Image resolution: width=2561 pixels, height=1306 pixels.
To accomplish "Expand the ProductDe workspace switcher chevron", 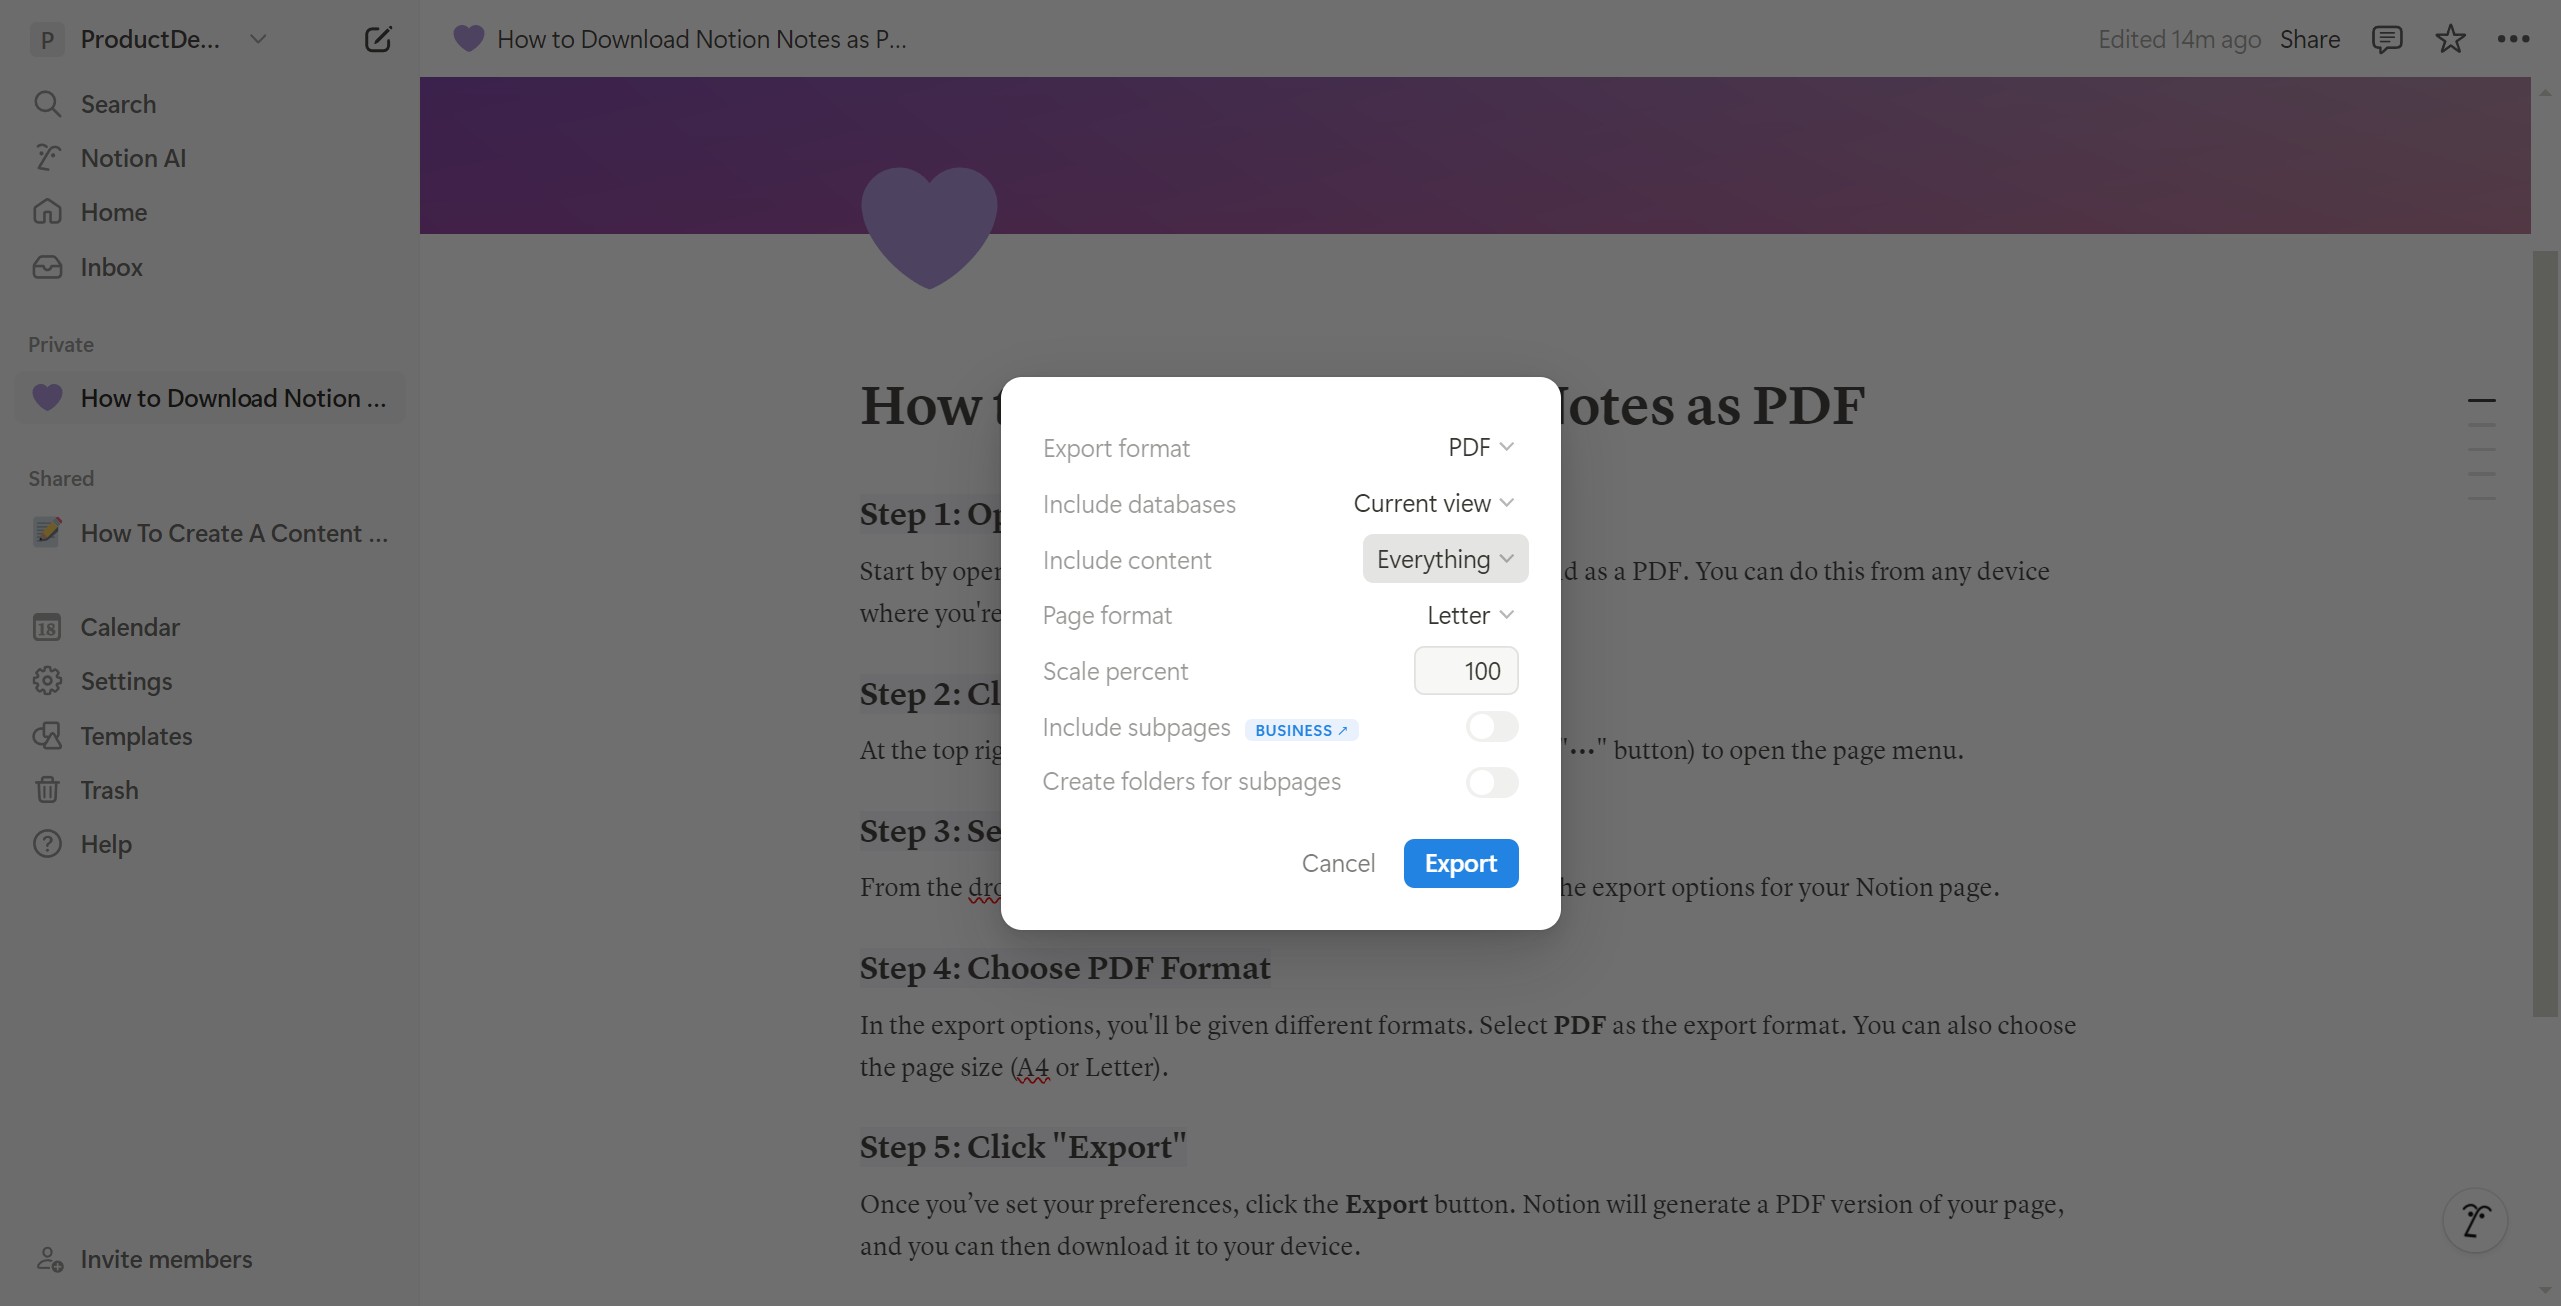I will coord(258,40).
